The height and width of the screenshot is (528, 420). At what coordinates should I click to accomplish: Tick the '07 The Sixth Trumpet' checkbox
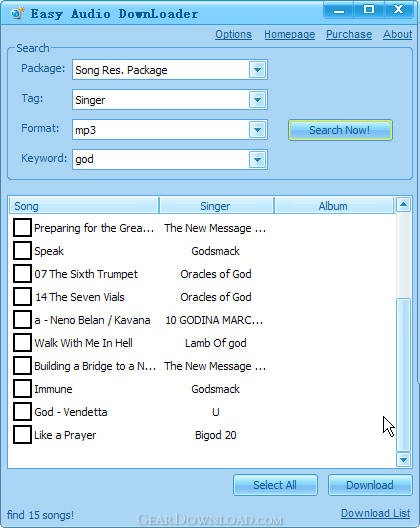click(22, 273)
